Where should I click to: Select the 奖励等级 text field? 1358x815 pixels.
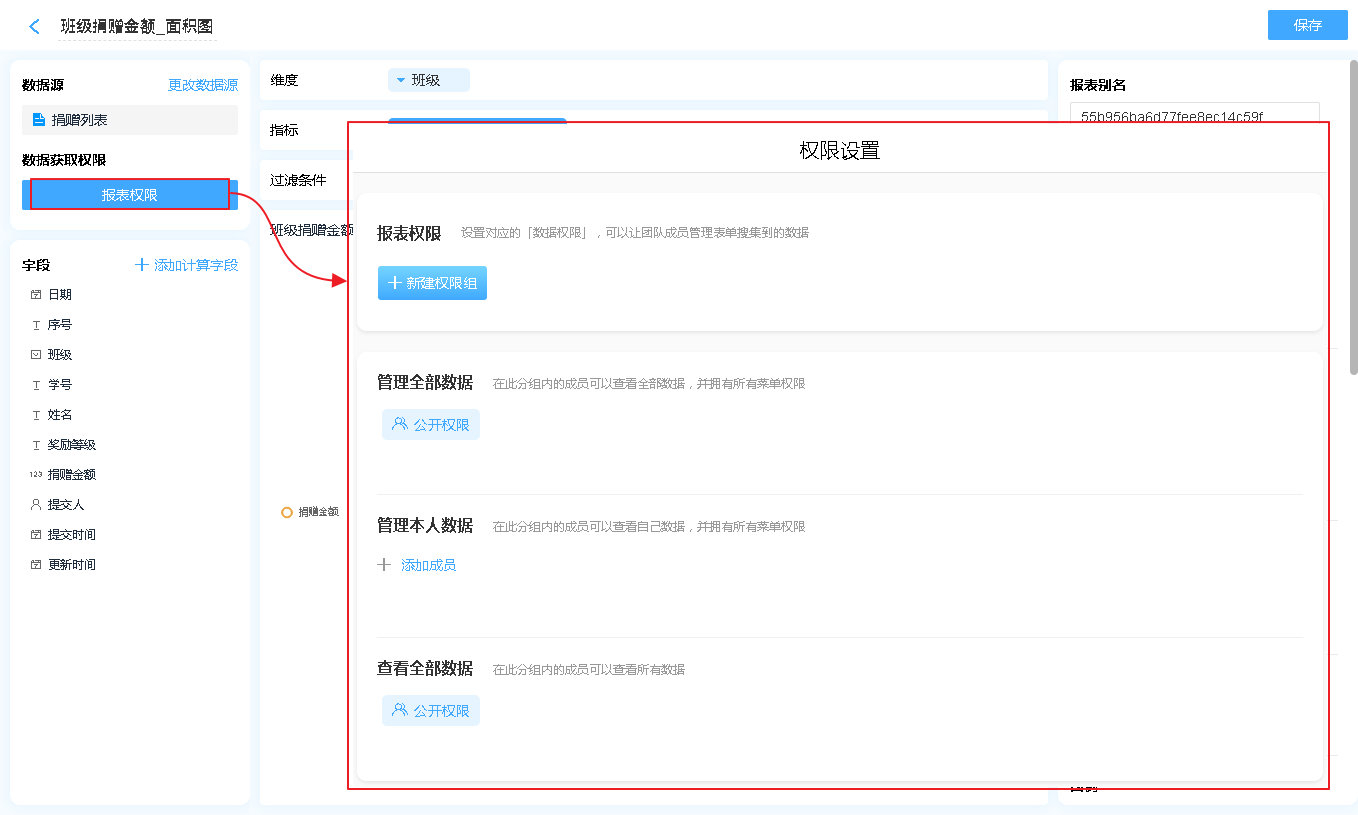coord(72,445)
